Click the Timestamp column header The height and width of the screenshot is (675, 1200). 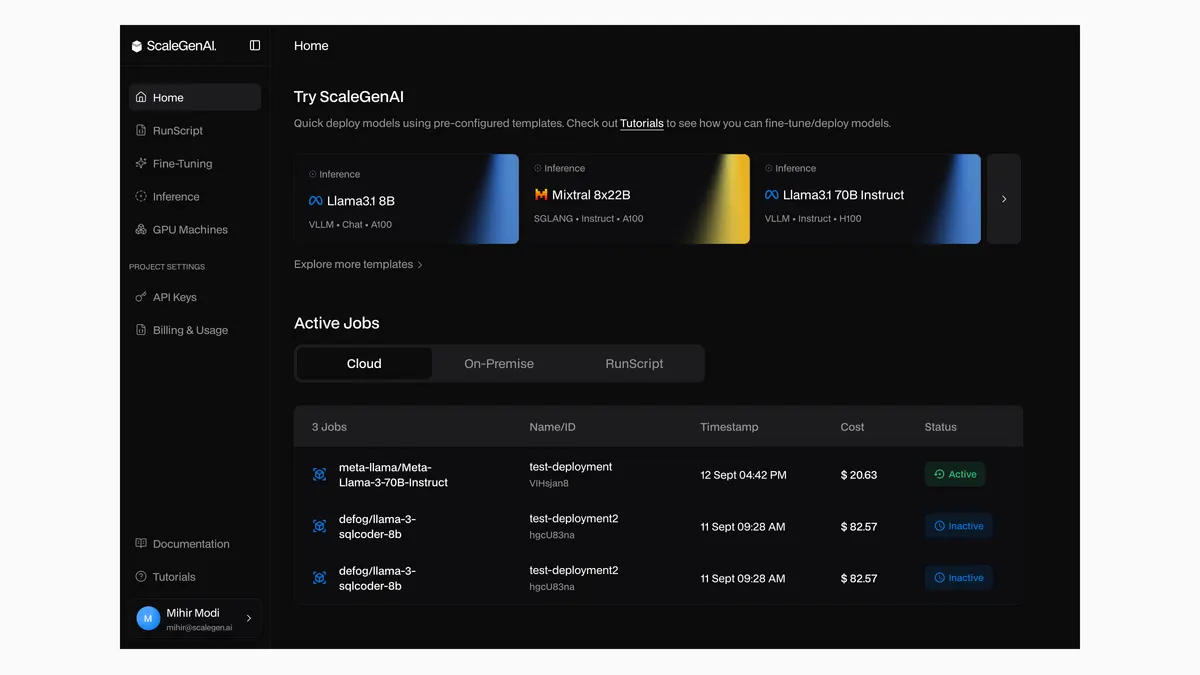coord(729,427)
